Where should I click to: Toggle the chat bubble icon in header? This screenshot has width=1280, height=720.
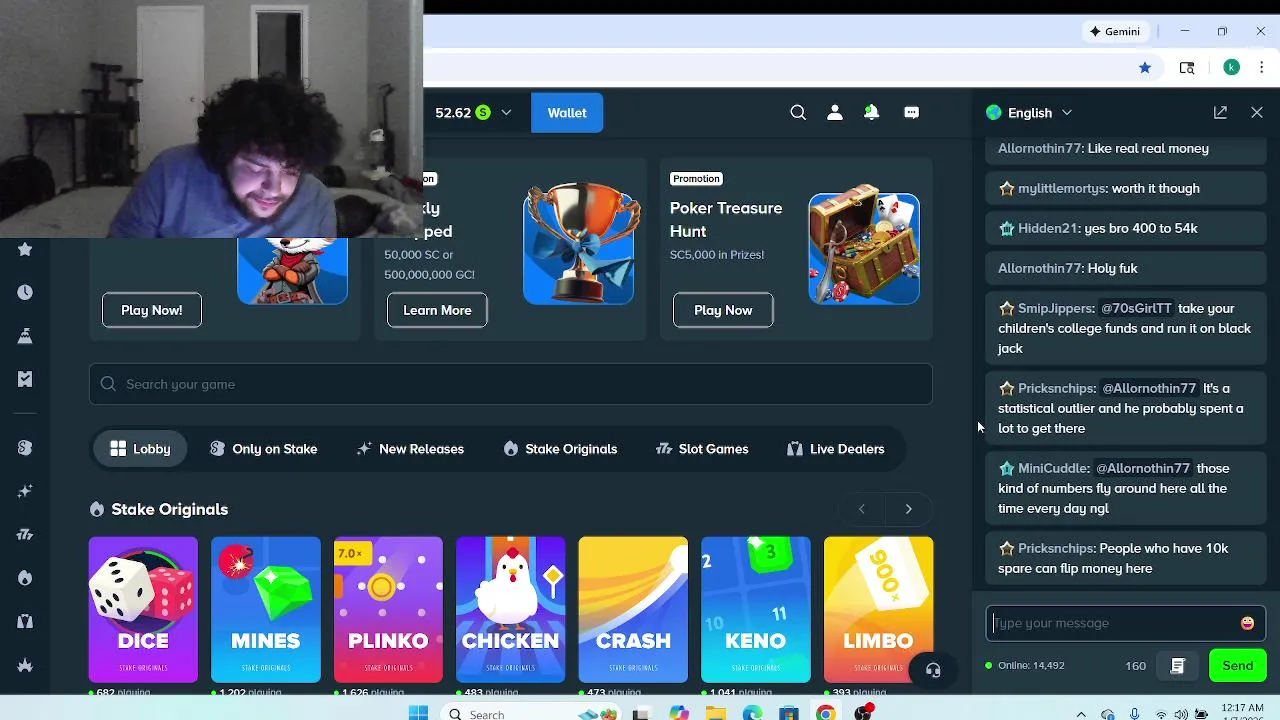tap(911, 113)
